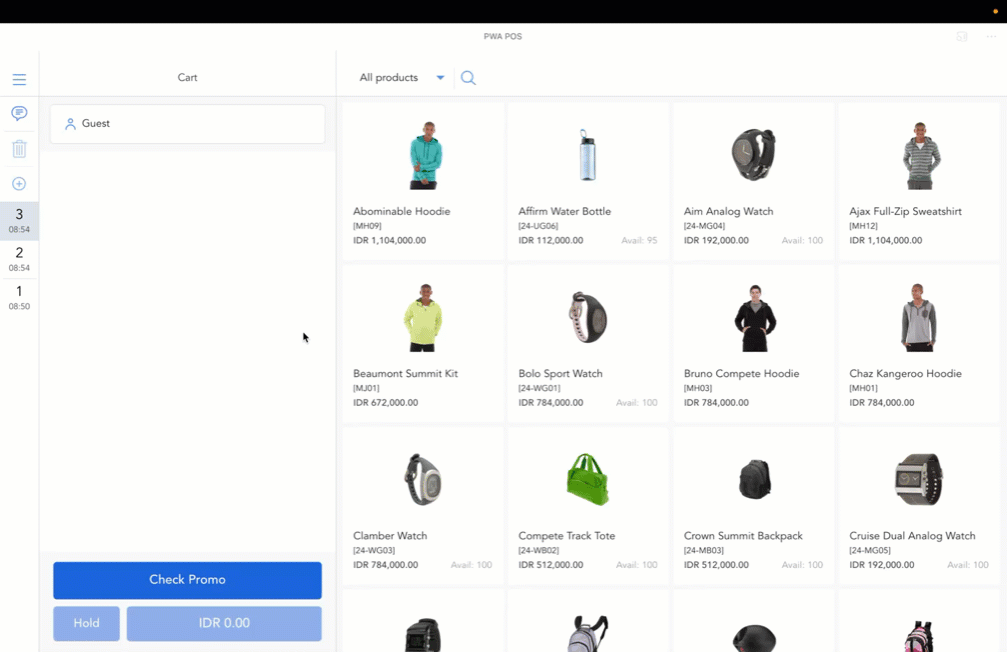
Task: Select Affirm Water Bottle product image
Action: tap(587, 155)
